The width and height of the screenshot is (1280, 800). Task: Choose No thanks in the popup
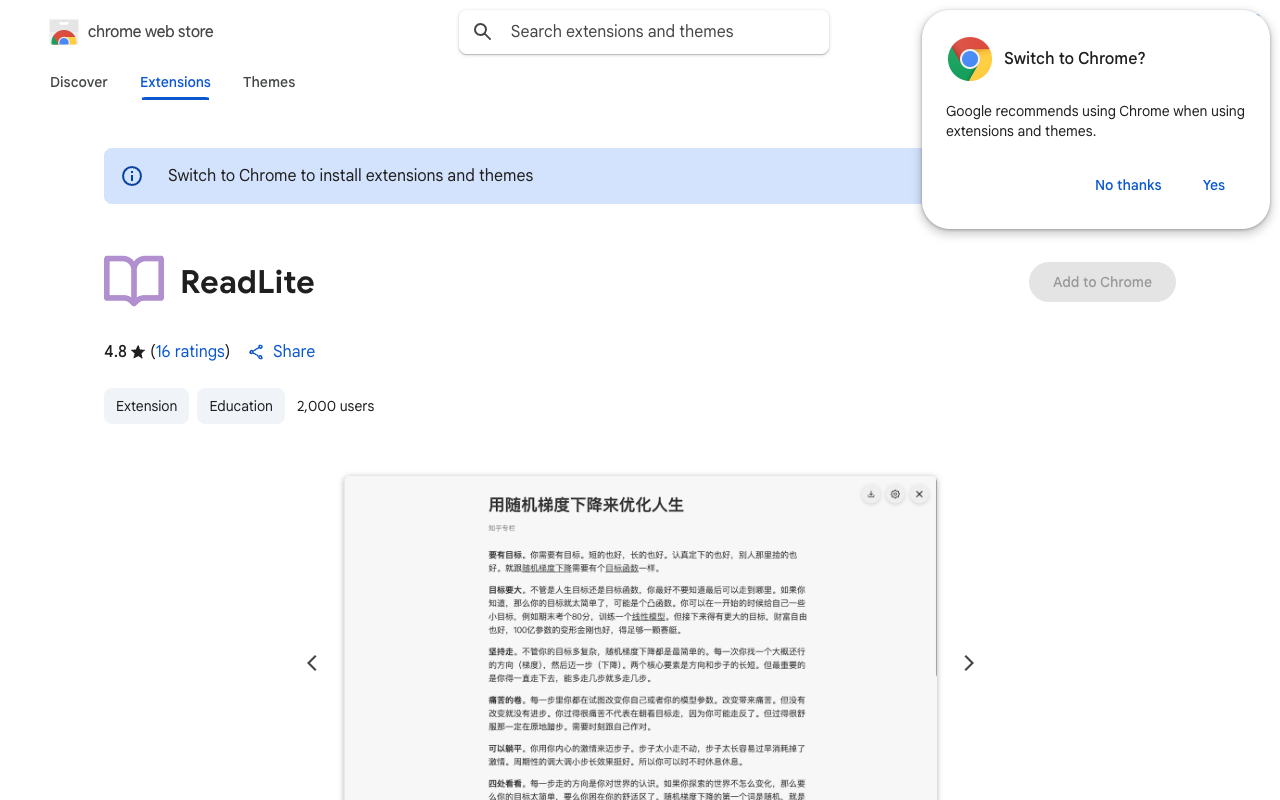click(1128, 185)
